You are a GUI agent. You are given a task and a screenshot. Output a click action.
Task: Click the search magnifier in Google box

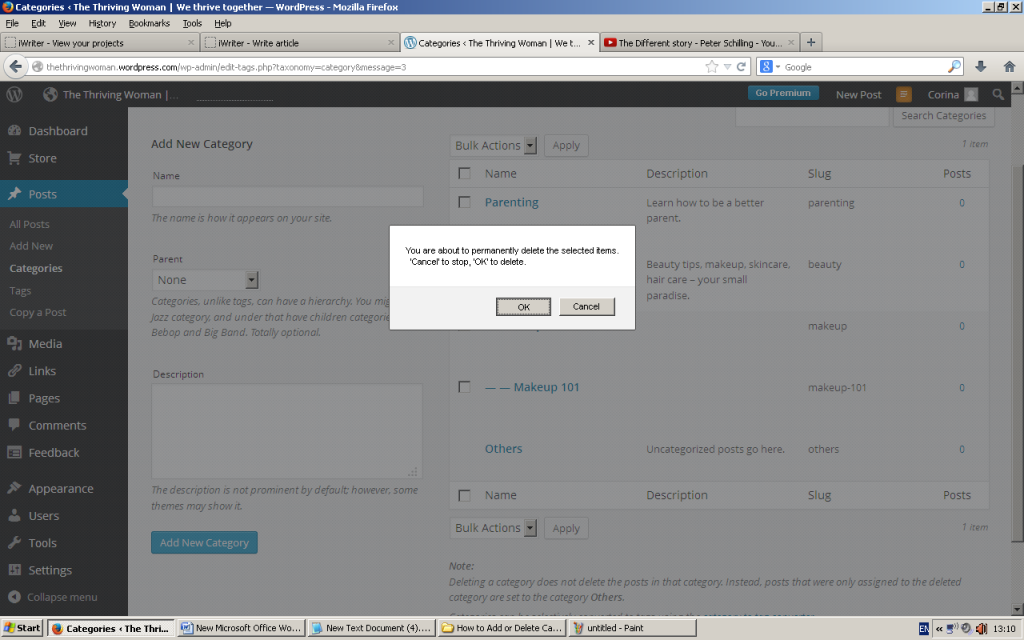(x=954, y=67)
